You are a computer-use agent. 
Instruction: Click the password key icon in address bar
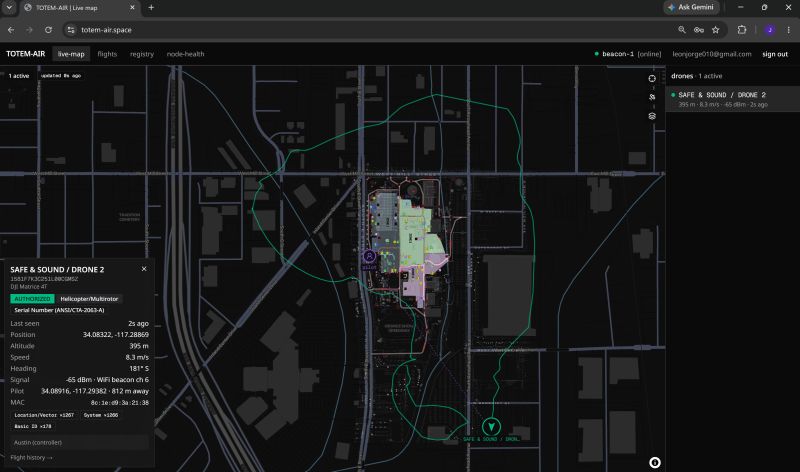click(698, 30)
